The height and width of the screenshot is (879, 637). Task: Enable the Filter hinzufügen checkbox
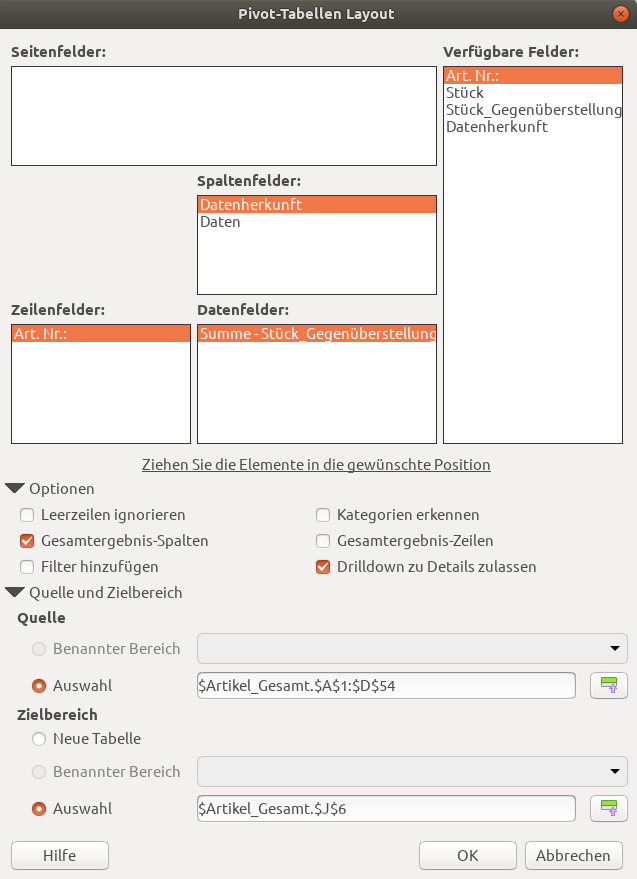point(27,567)
